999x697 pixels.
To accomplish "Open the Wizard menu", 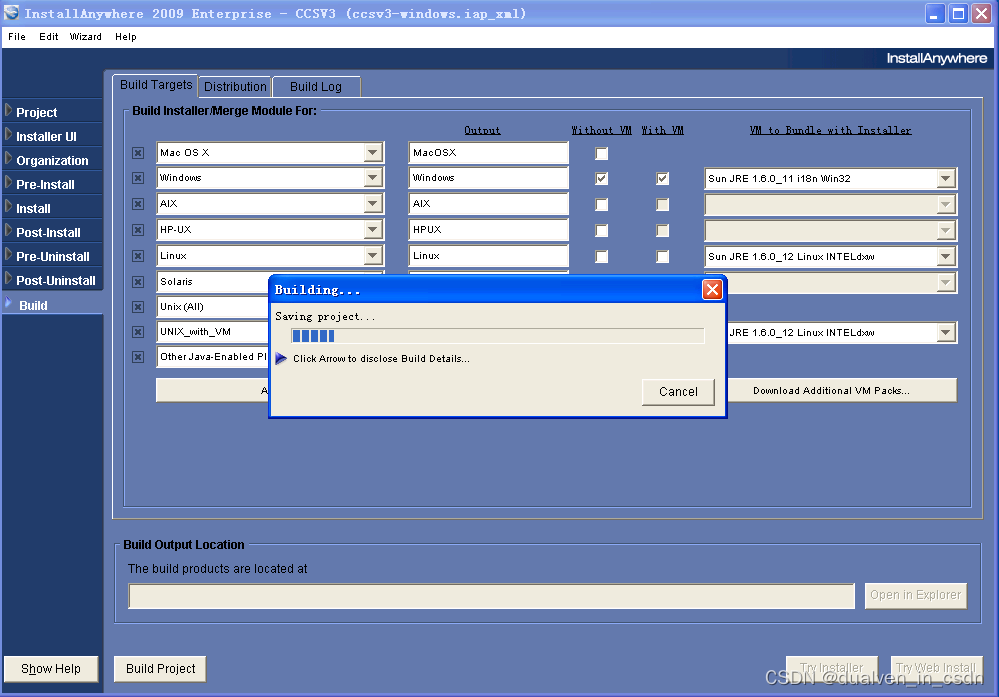I will click(85, 36).
